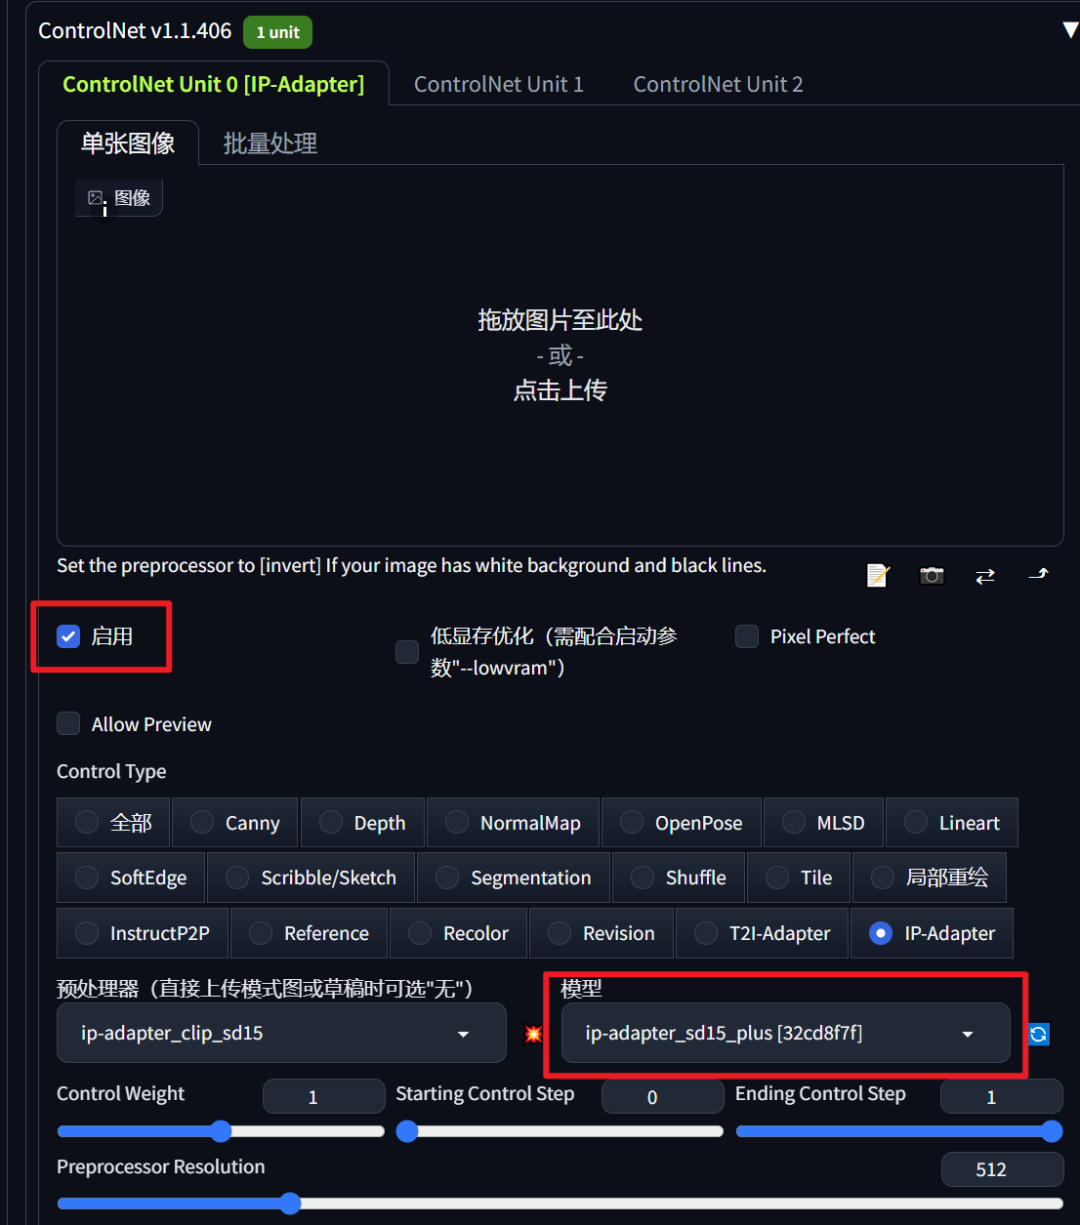
Task: Enable the Pixel Perfect checkbox
Action: coord(747,636)
